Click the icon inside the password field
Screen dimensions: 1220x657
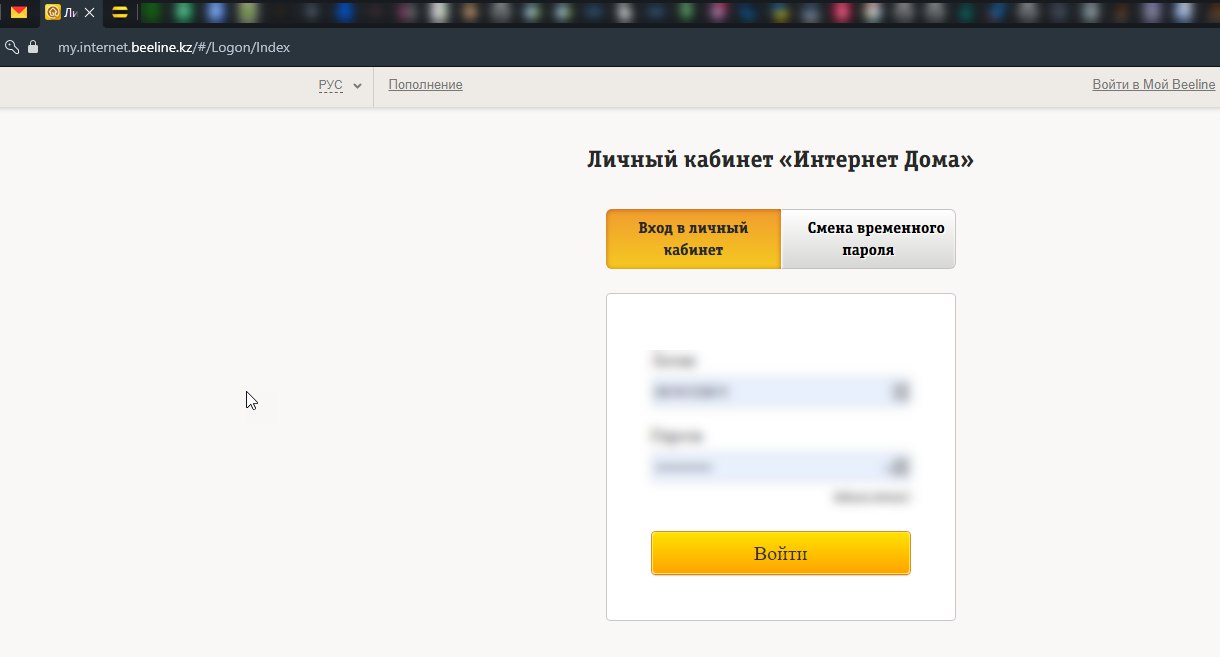tap(898, 467)
